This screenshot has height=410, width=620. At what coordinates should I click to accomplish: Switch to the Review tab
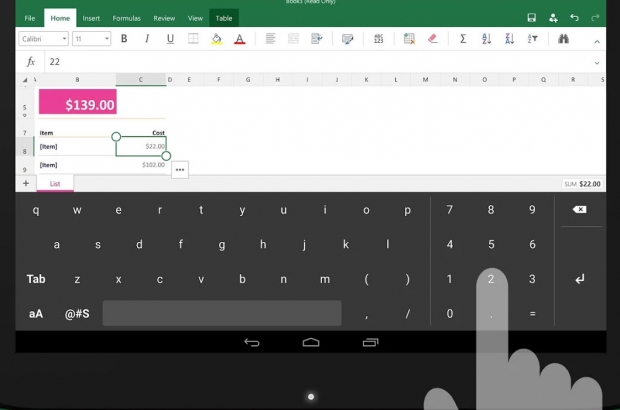[164, 18]
